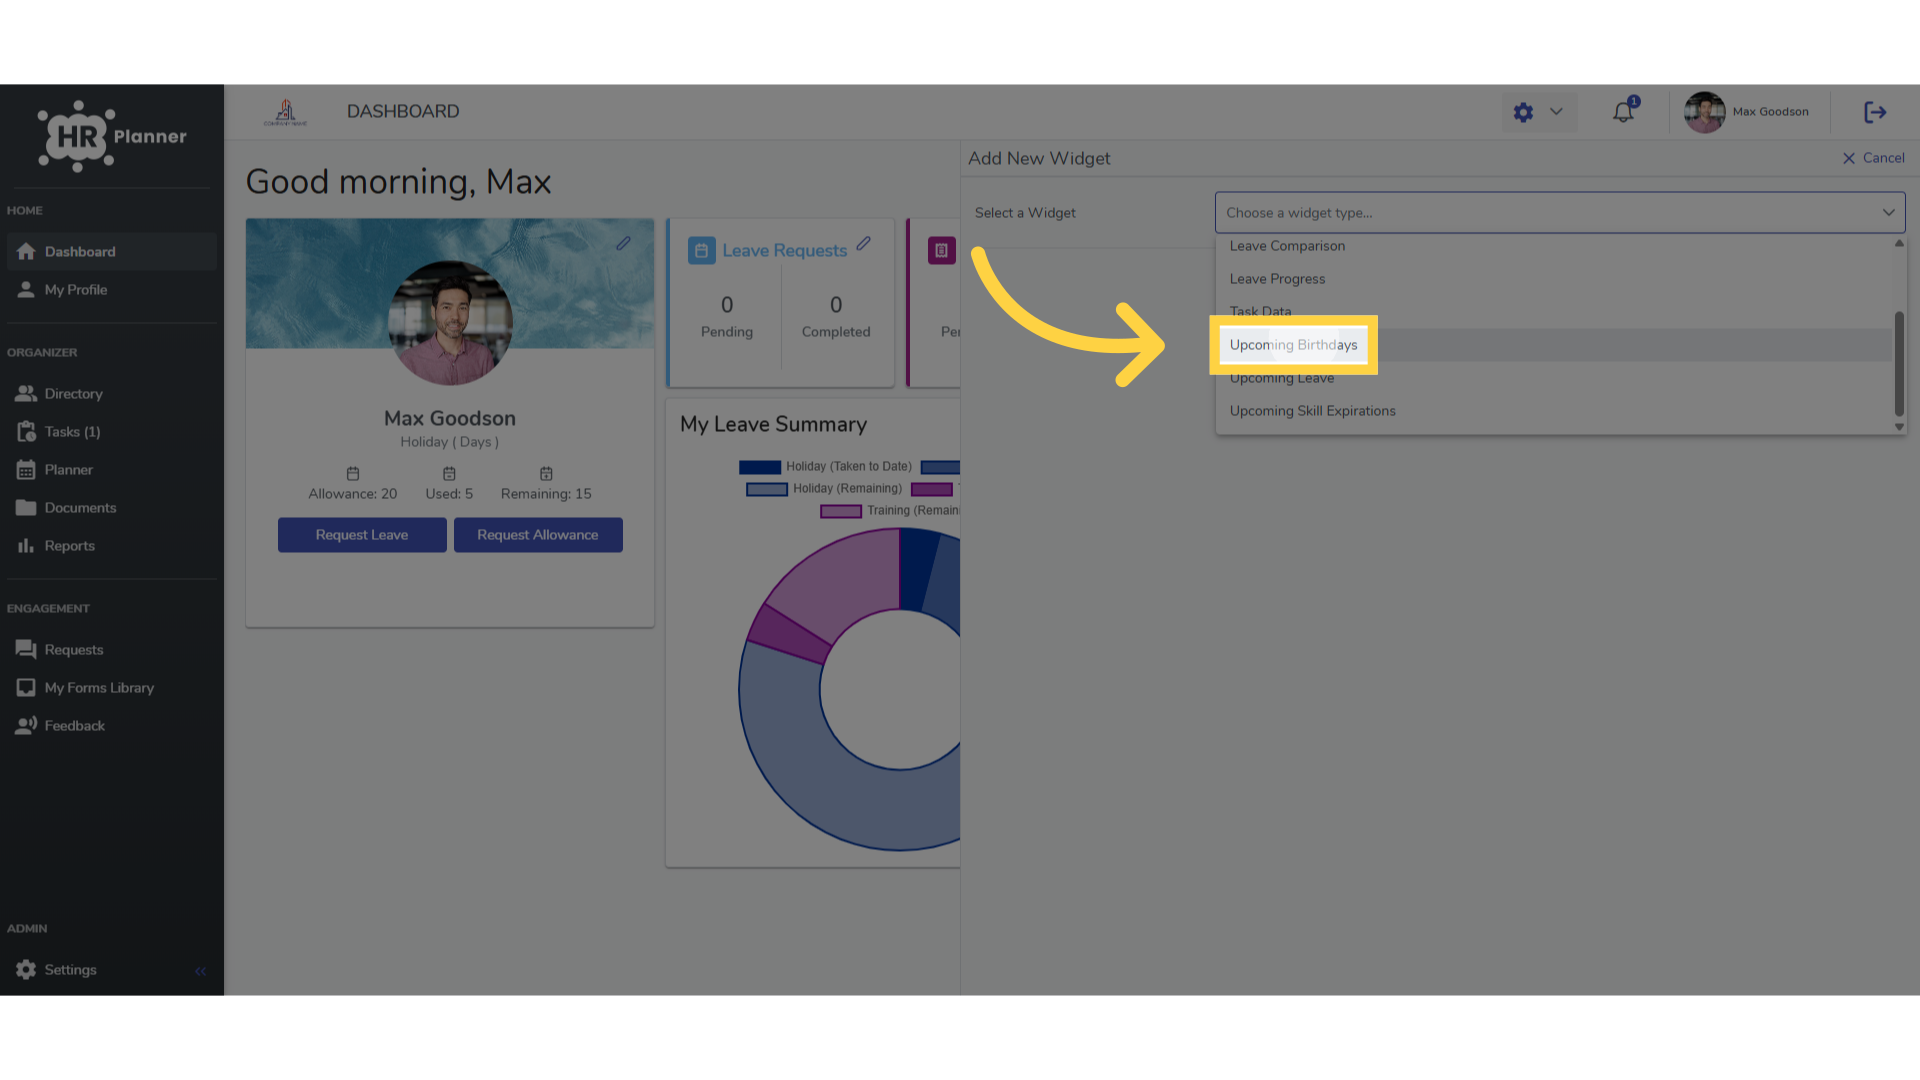The height and width of the screenshot is (1080, 1920).
Task: Toggle Holiday (Remaining) legend swatch
Action: [767, 489]
